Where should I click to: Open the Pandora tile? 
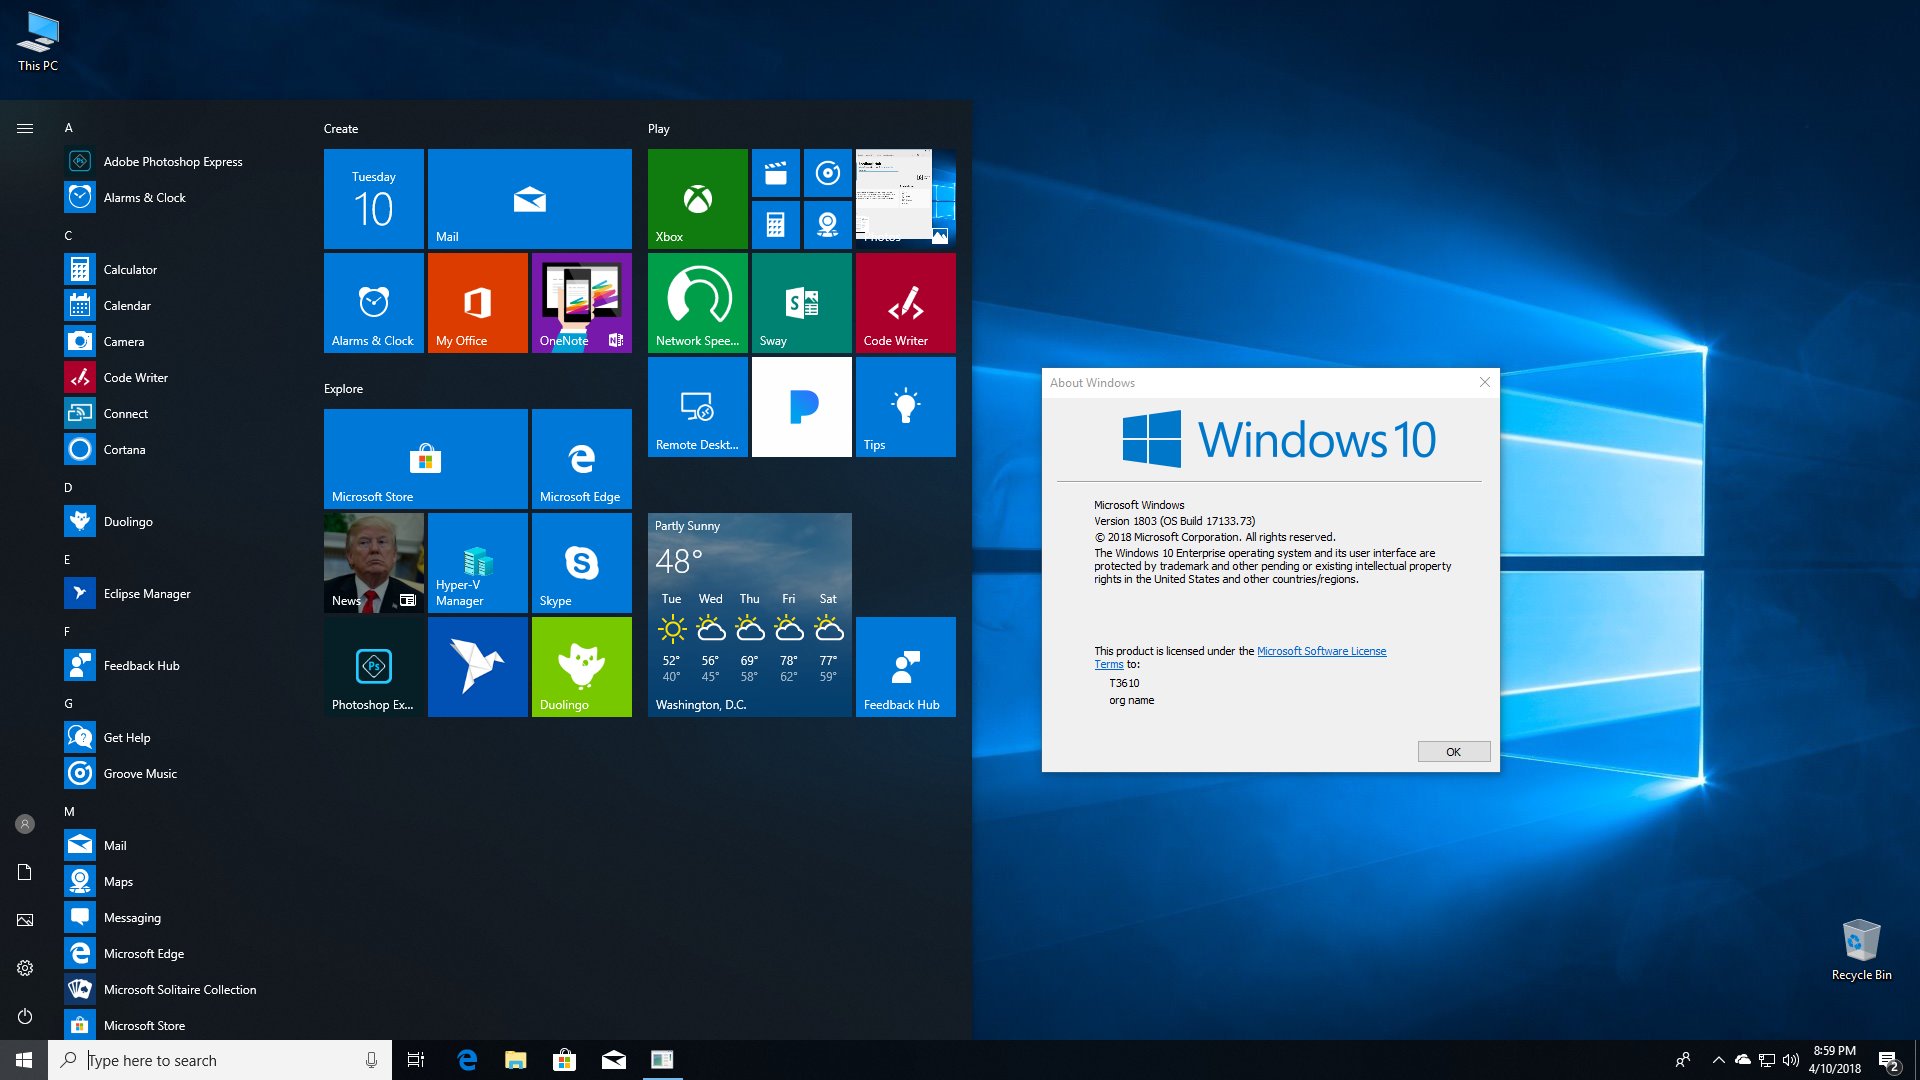pos(802,407)
